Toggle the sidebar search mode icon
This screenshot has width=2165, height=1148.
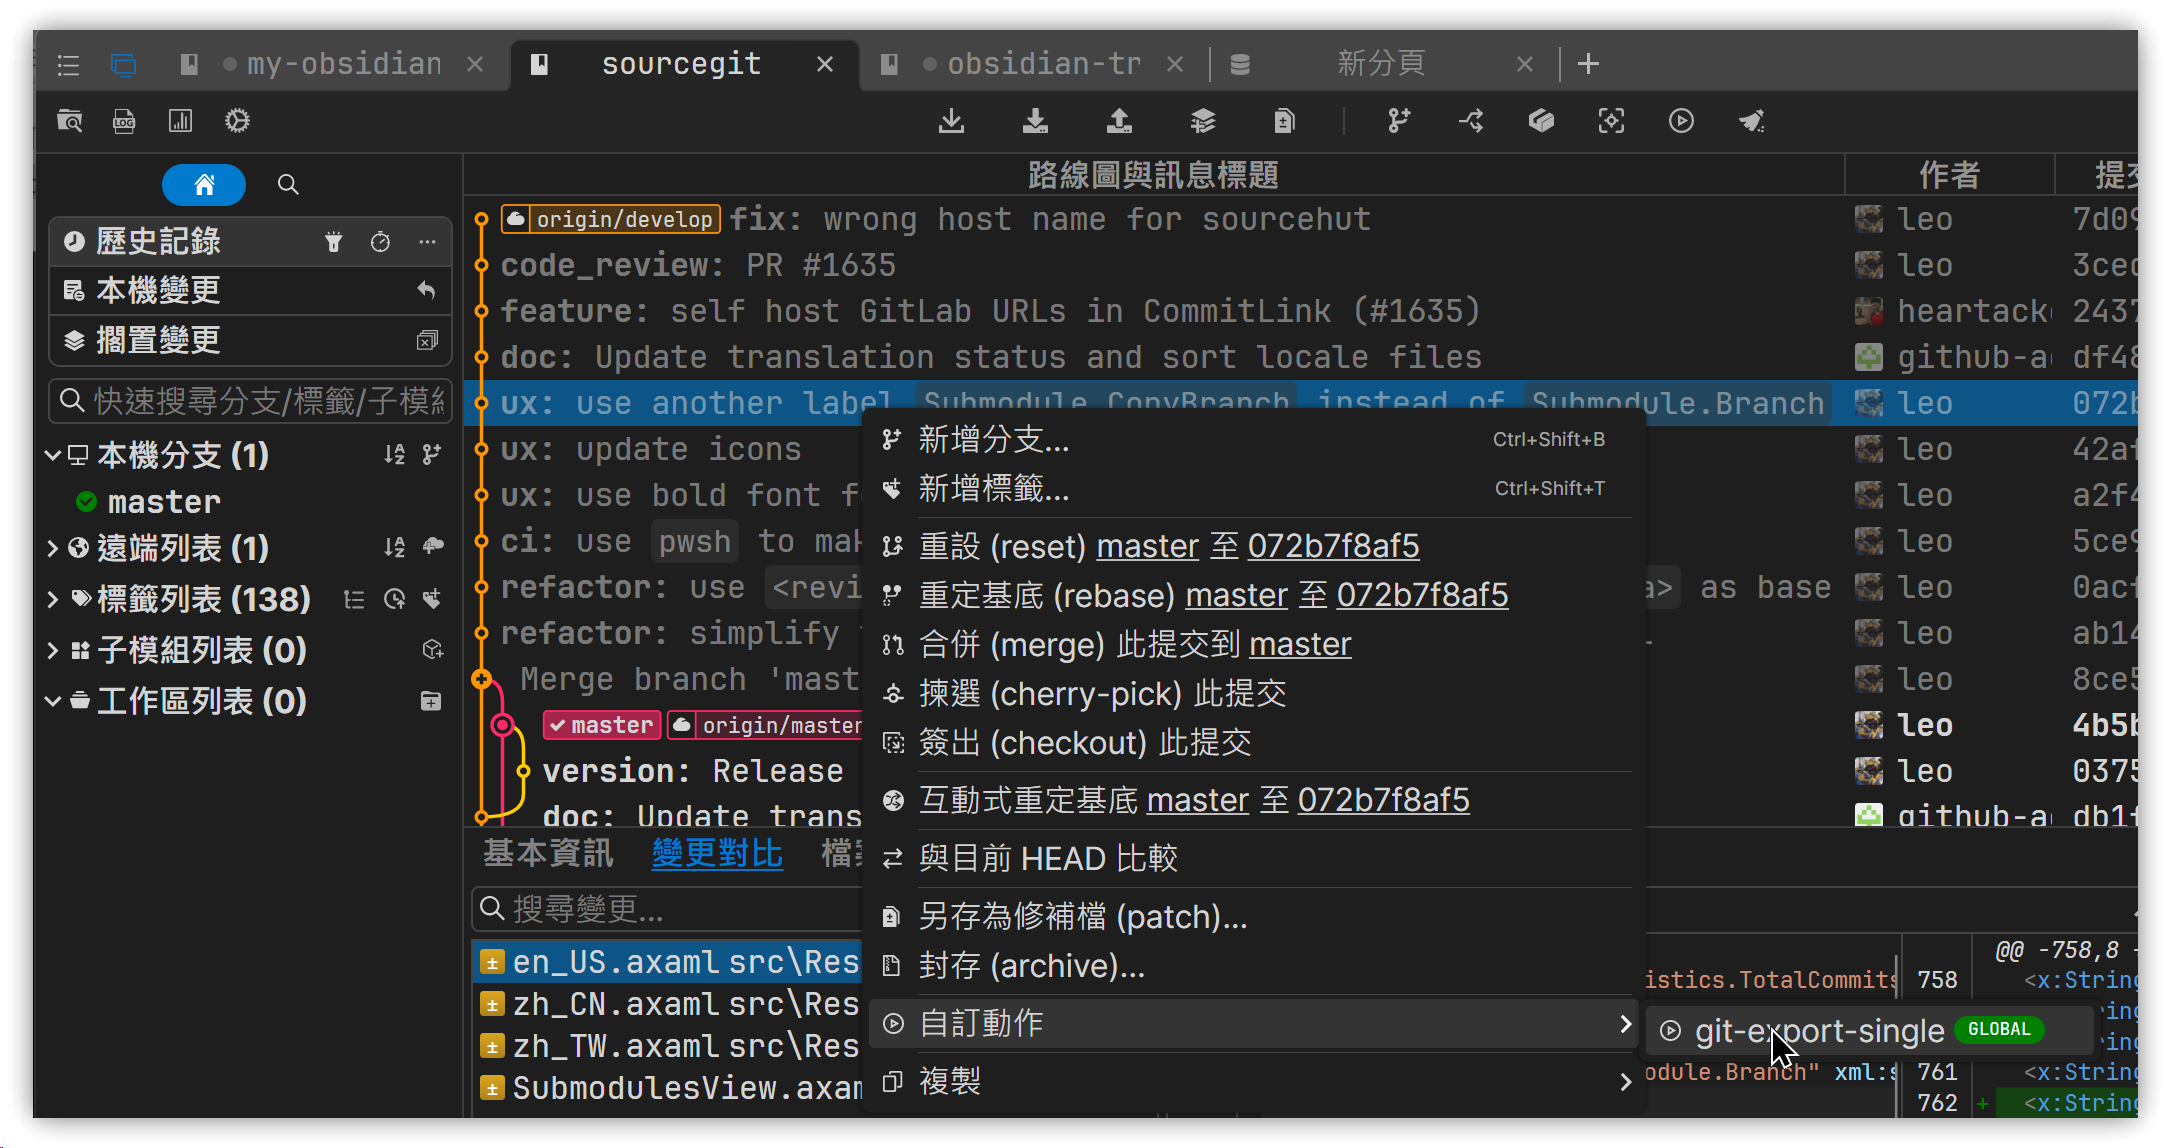pyautogui.click(x=288, y=184)
